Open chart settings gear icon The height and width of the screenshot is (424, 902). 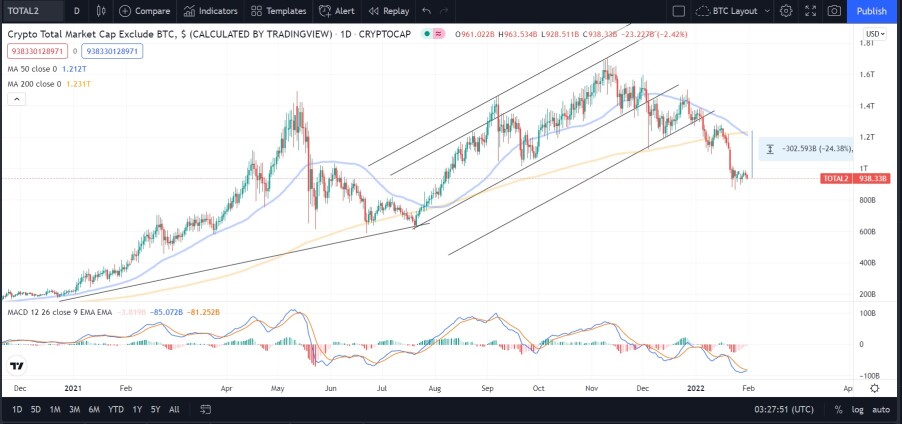pyautogui.click(x=786, y=11)
